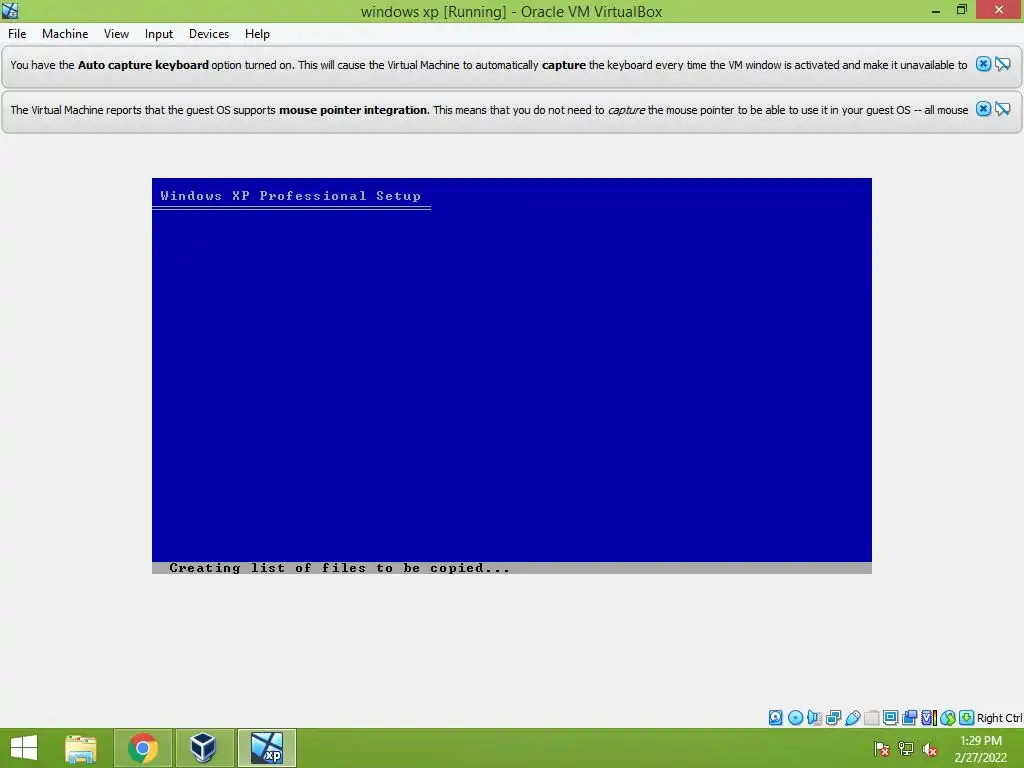Click the CPU virtualization indicator

pyautogui.click(x=929, y=718)
